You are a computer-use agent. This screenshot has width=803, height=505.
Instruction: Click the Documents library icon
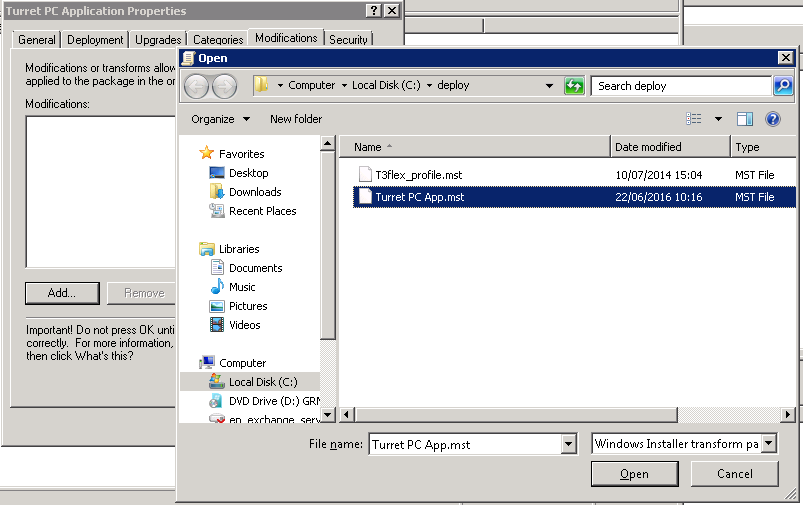point(217,267)
